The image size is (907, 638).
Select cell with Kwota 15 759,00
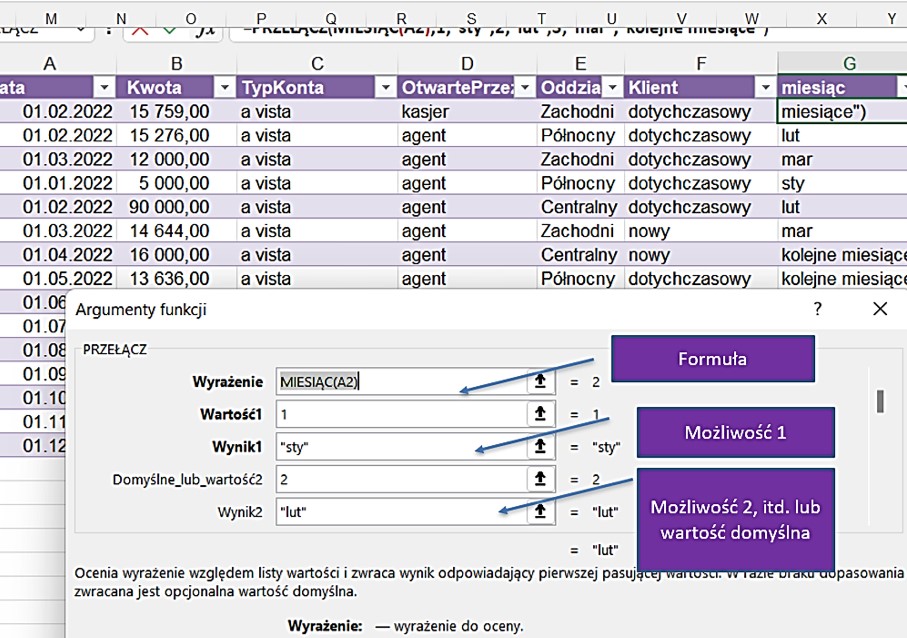(176, 111)
